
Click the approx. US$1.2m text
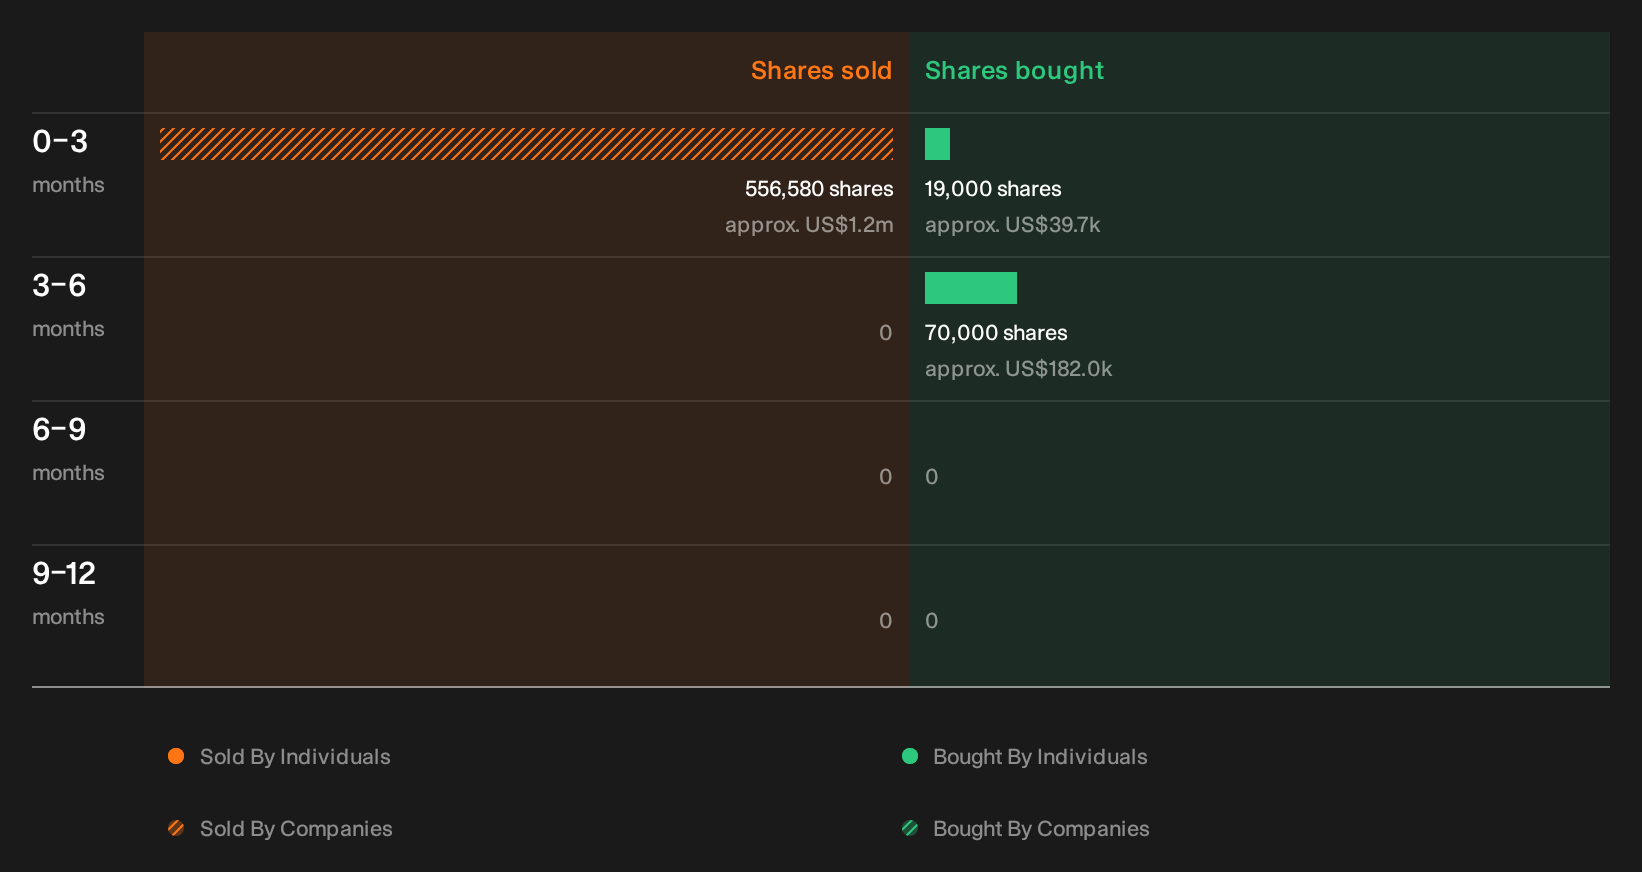point(809,225)
